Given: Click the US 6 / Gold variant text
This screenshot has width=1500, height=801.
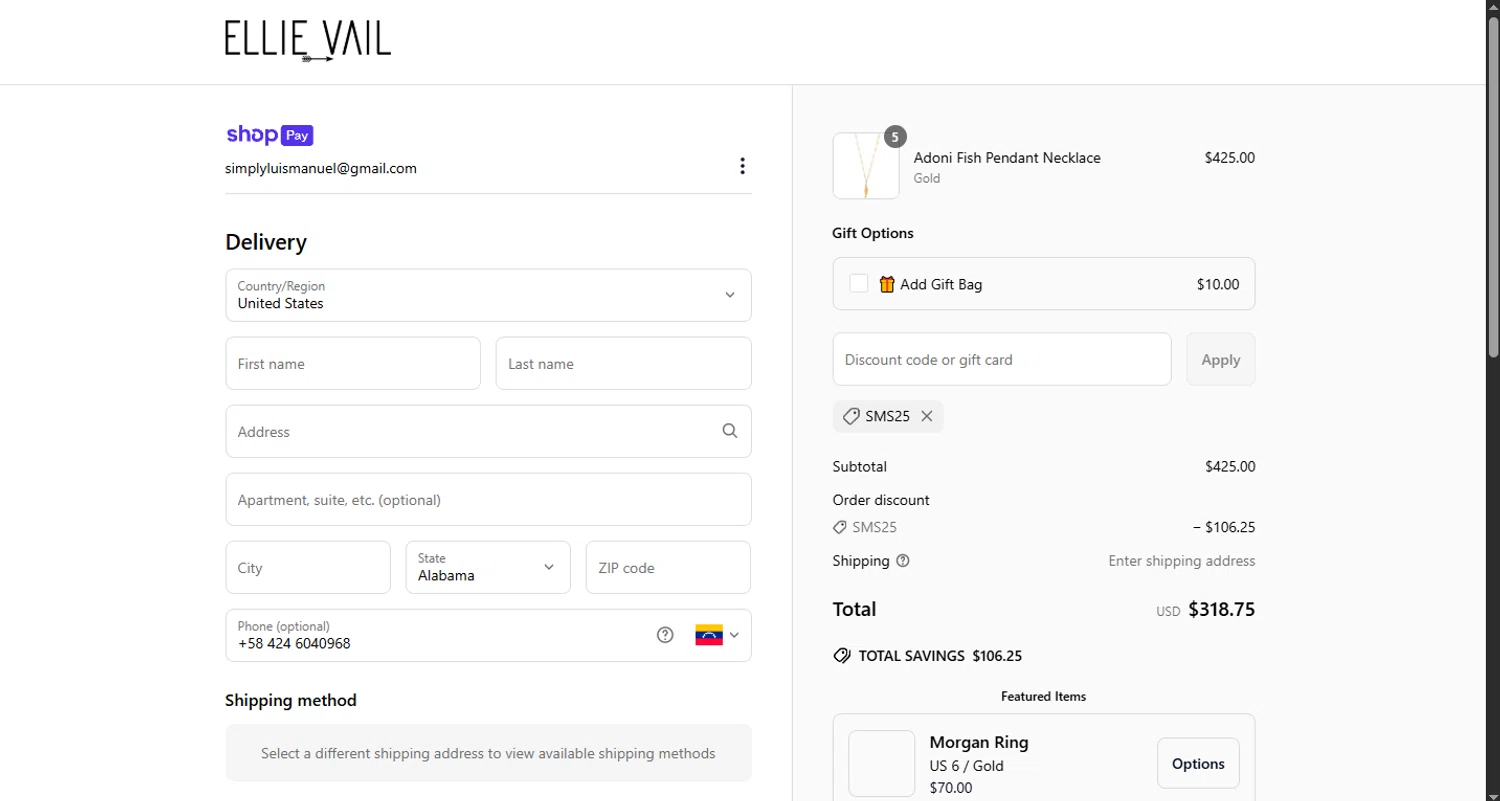Looking at the screenshot, I should tap(967, 766).
